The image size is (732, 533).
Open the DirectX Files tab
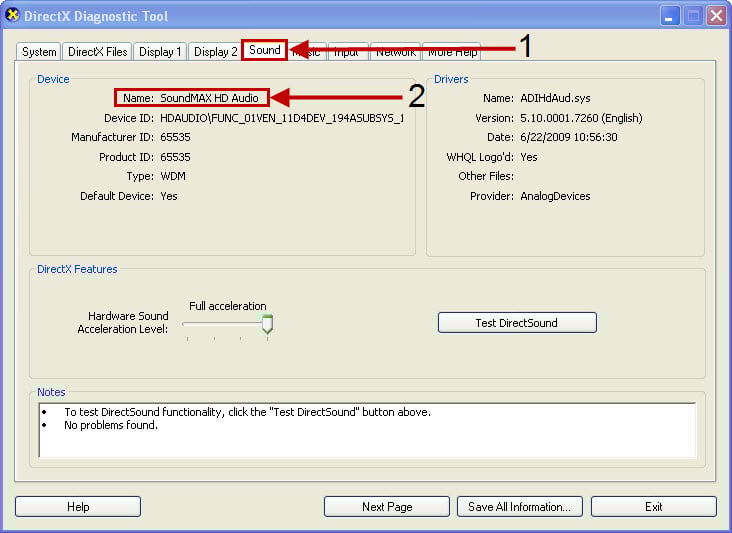98,52
